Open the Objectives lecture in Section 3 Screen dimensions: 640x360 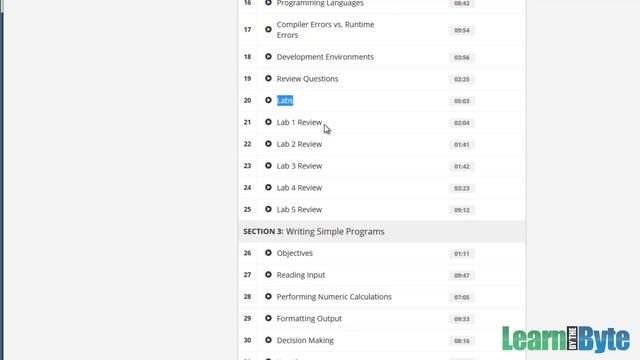pos(295,253)
